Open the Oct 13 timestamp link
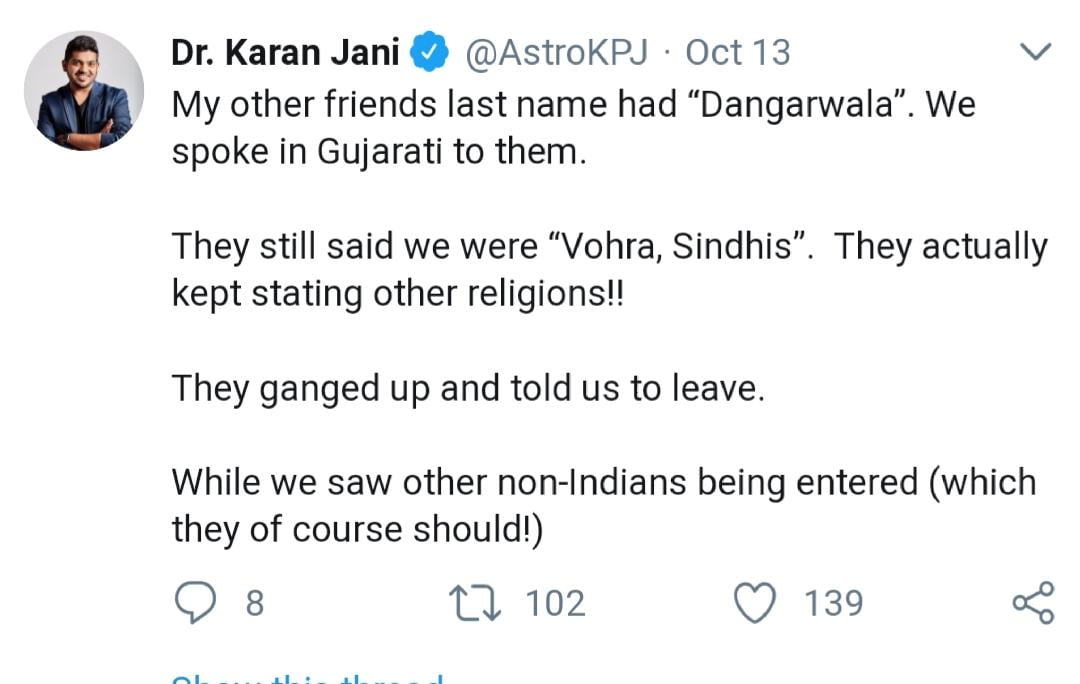This screenshot has width=1080, height=684. click(x=738, y=52)
